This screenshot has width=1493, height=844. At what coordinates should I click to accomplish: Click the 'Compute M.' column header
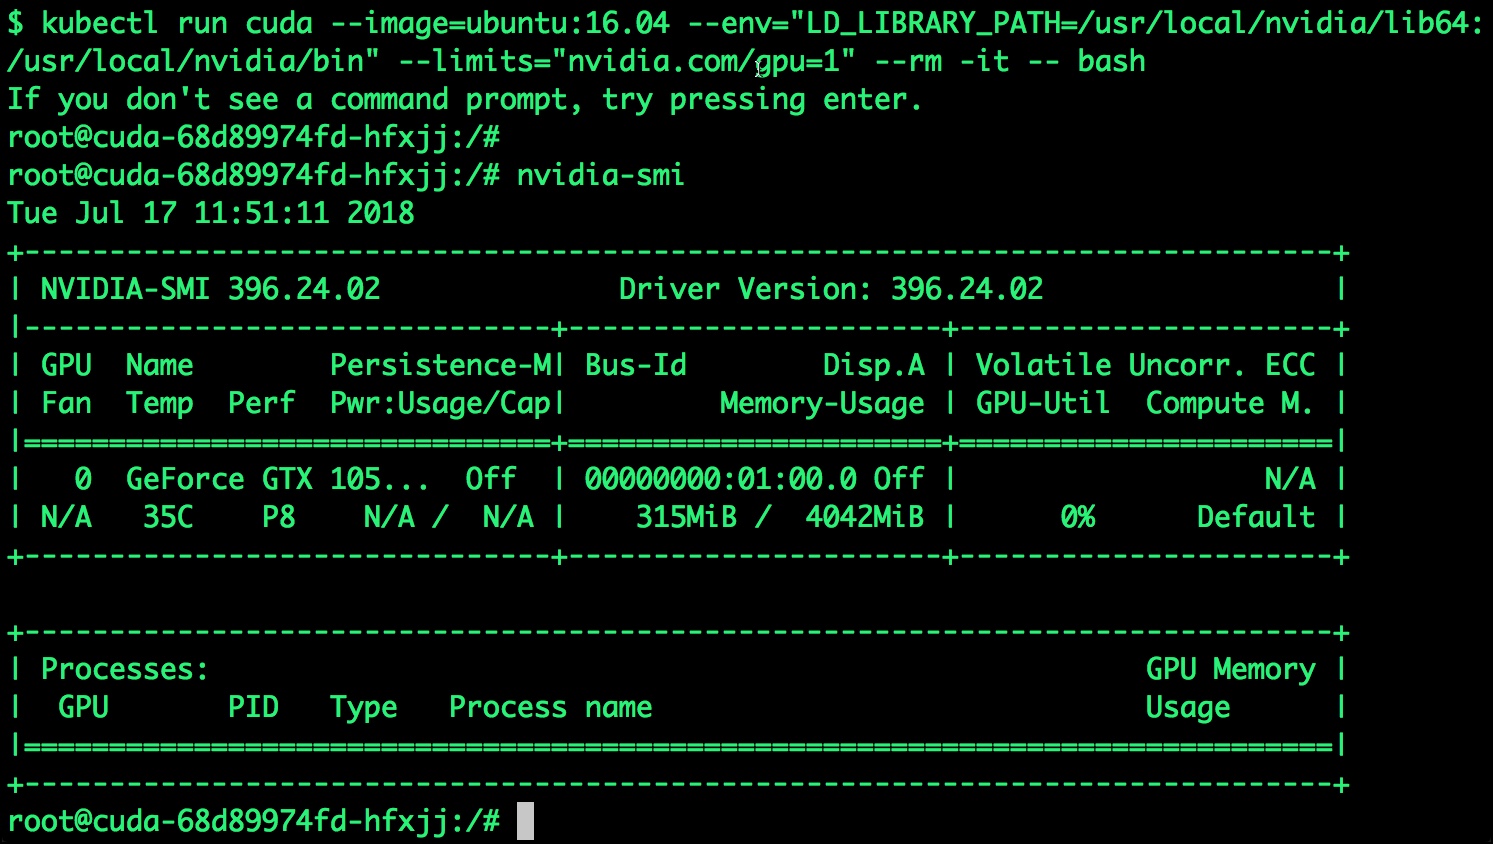(1230, 403)
